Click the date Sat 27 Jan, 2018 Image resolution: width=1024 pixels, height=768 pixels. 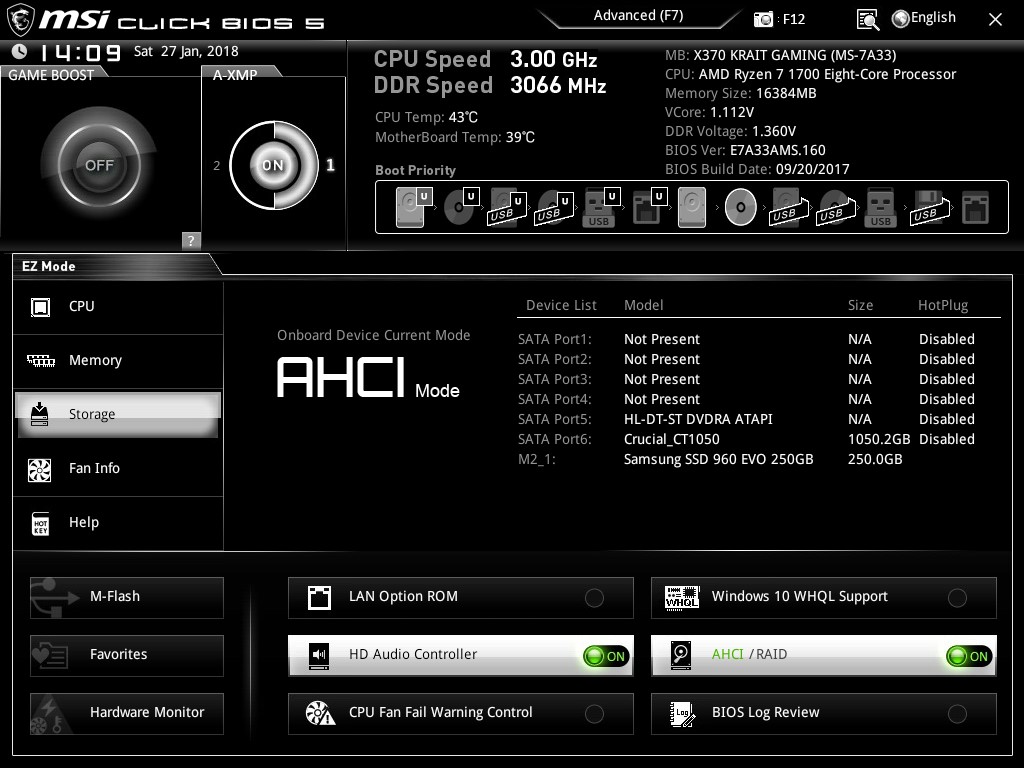(186, 52)
